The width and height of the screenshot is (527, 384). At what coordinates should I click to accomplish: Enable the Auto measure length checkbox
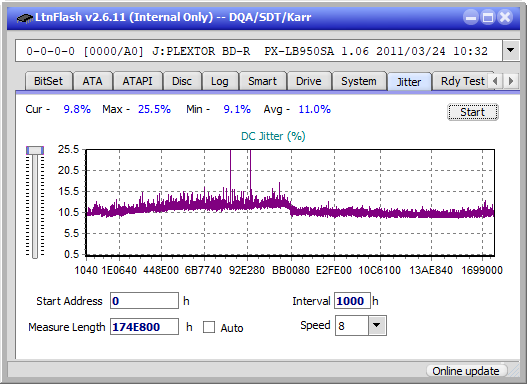(209, 327)
